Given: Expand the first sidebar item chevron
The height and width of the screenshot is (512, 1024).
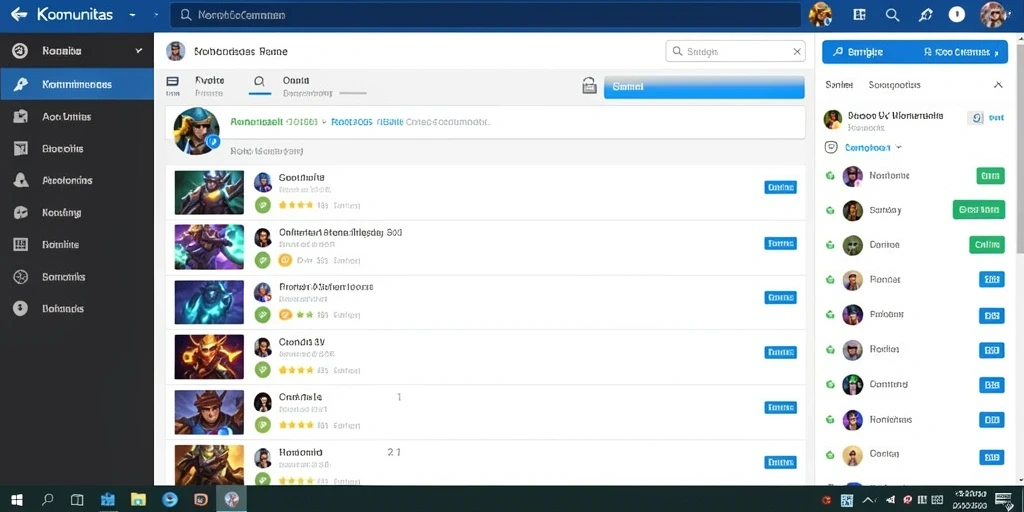Looking at the screenshot, I should coord(138,50).
